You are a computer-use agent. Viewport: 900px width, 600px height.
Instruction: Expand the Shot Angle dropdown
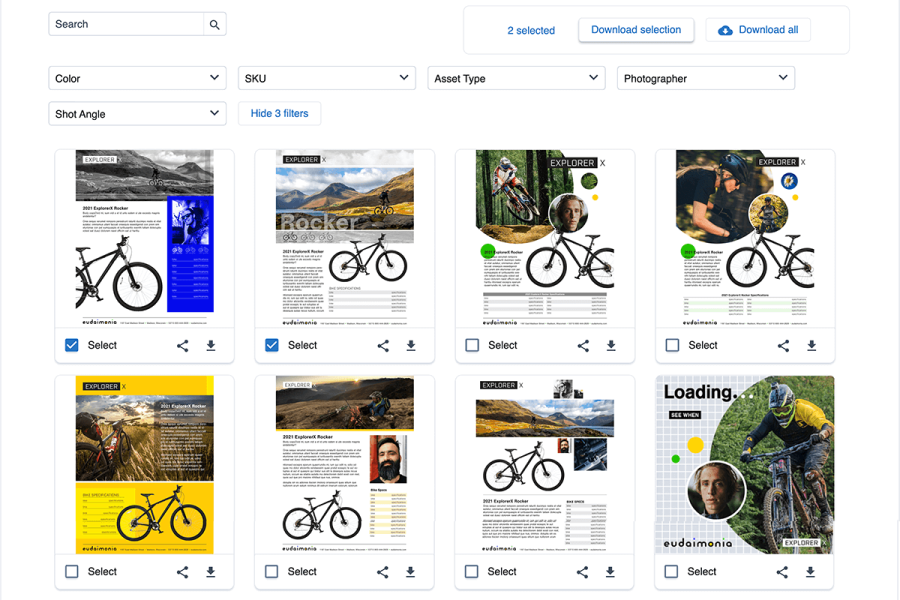coord(138,114)
